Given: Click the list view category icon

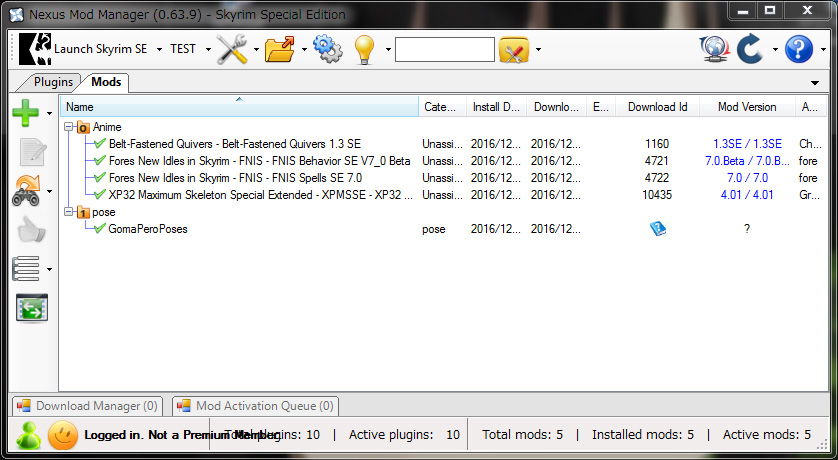Looking at the screenshot, I should point(26,269).
